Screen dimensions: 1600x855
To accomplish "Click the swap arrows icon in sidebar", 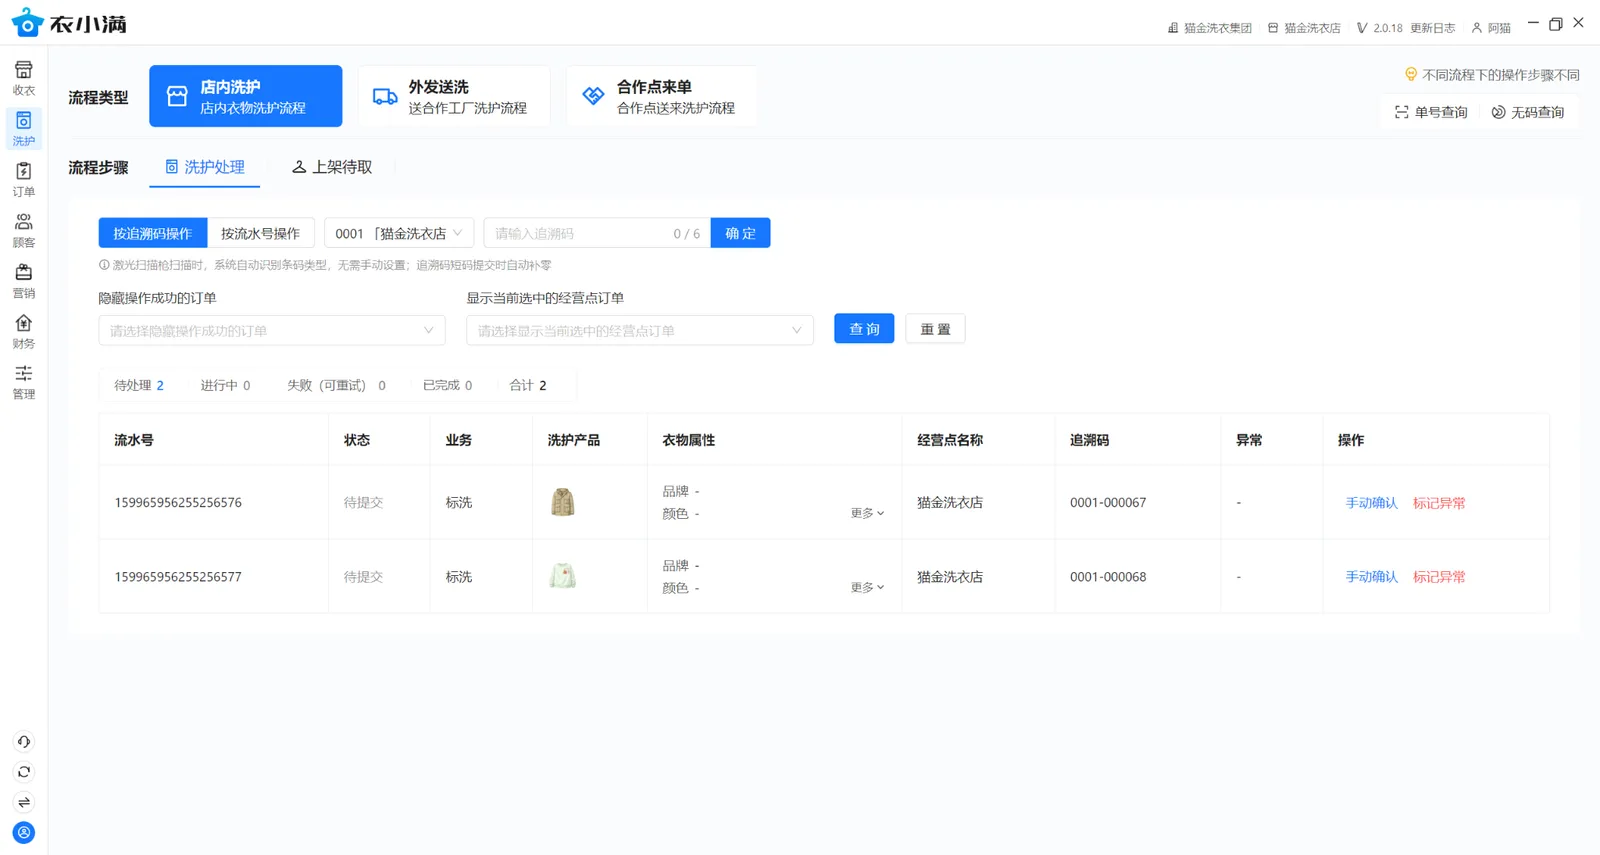I will point(24,802).
